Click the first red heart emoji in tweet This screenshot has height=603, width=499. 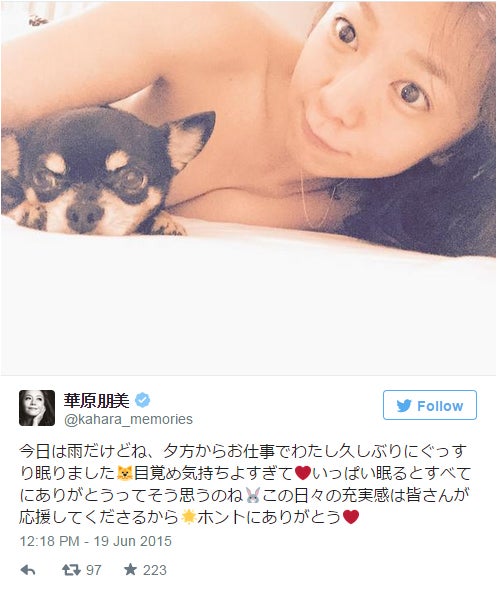303,473
